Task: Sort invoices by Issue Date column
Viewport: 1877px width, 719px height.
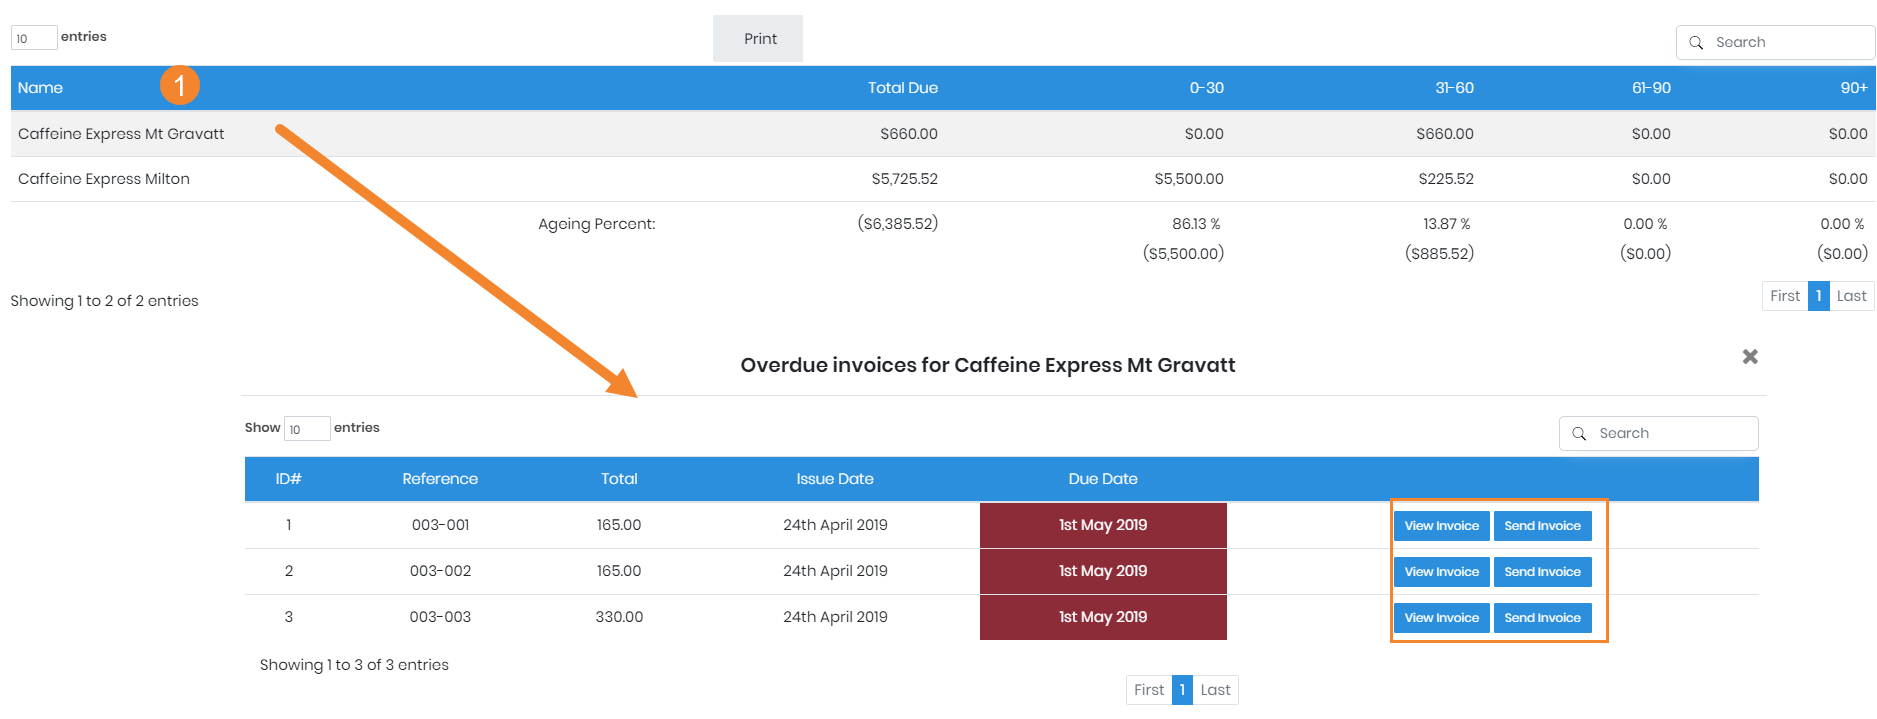Action: coord(835,479)
